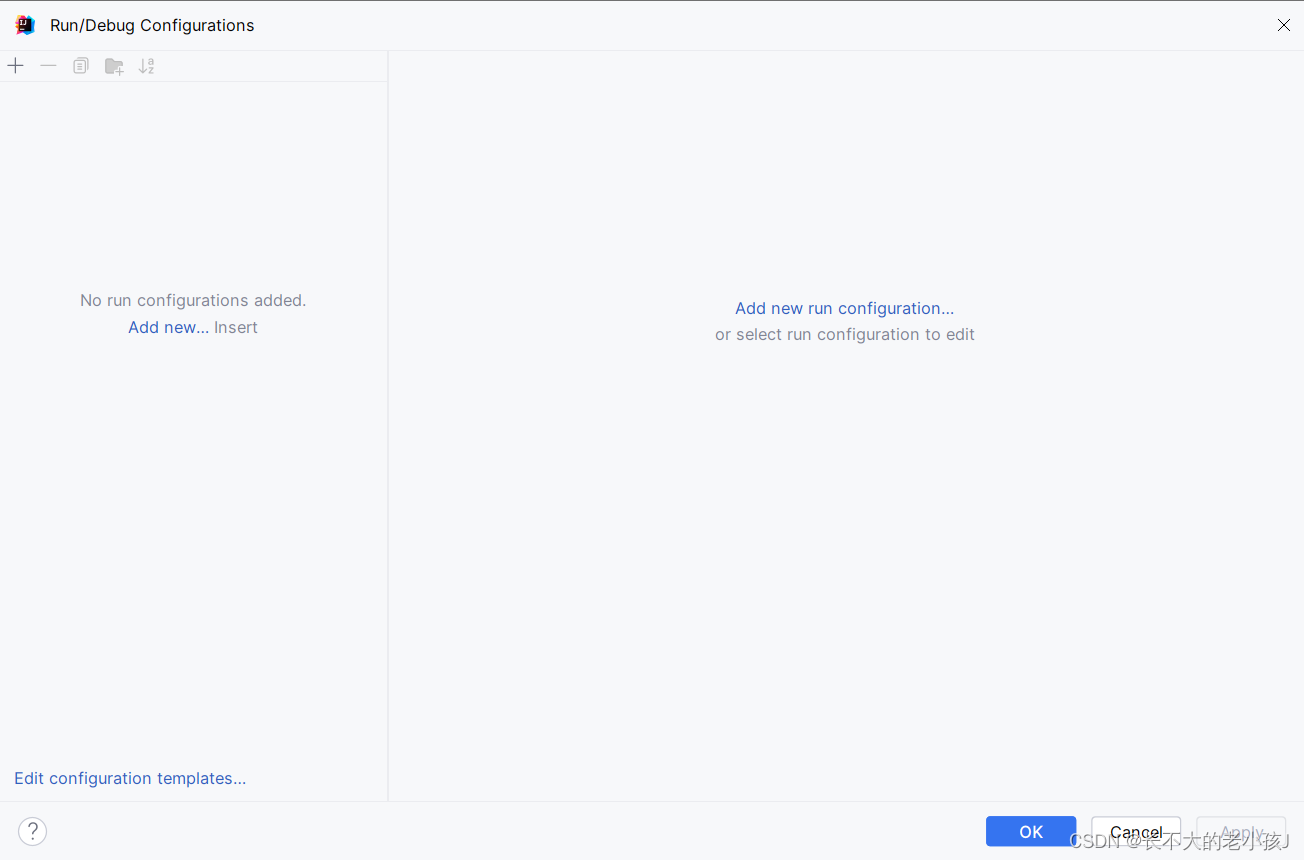Click the Apply button
This screenshot has height=860, width=1304.
click(1241, 831)
